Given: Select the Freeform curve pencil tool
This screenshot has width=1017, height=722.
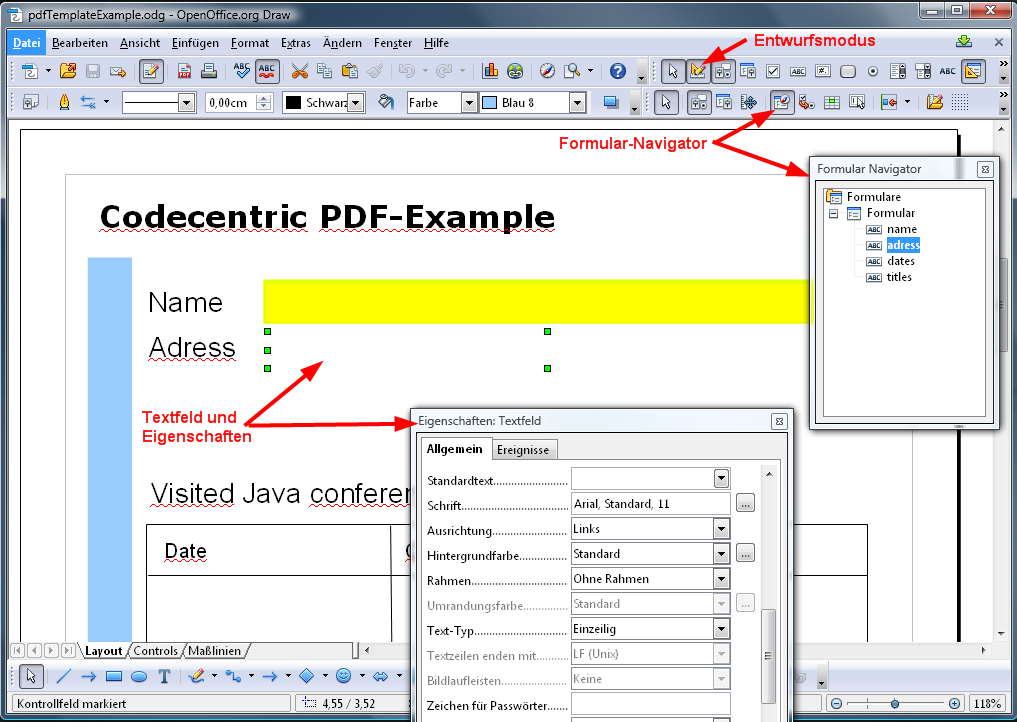Looking at the screenshot, I should pyautogui.click(x=196, y=677).
